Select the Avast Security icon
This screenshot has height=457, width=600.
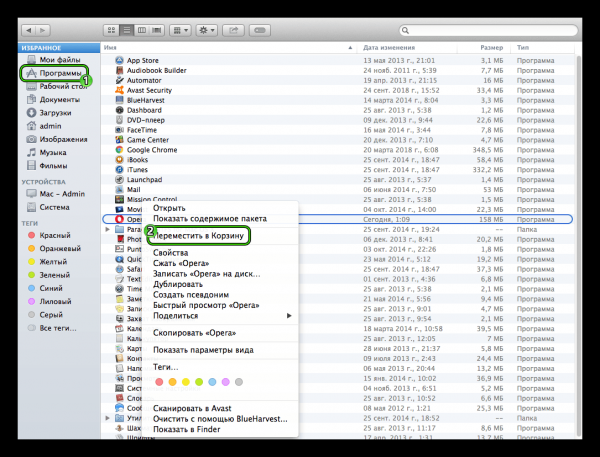click(119, 90)
